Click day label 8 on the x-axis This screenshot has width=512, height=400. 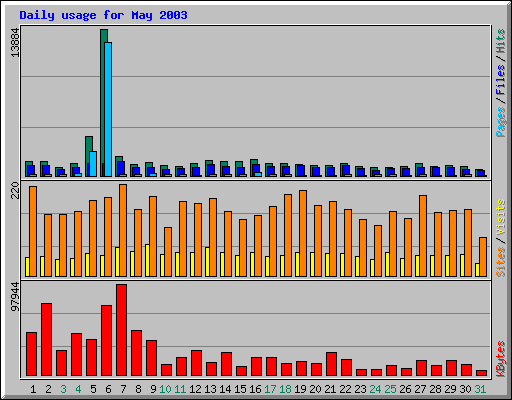point(138,389)
